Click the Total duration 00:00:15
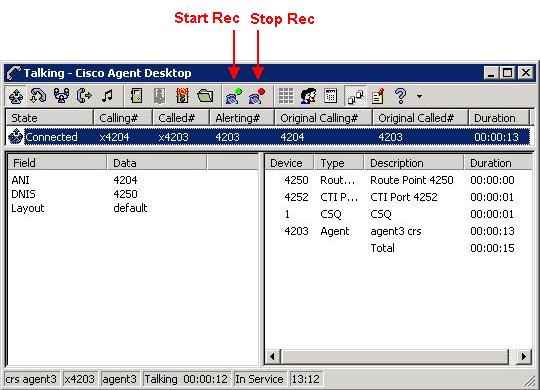The width and height of the screenshot is (540, 390). coord(492,248)
